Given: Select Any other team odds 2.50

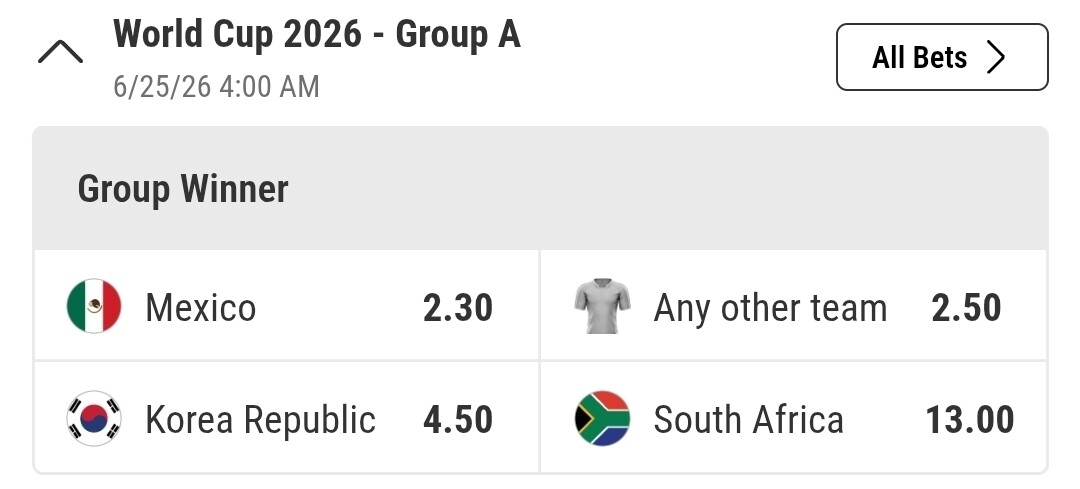Looking at the screenshot, I should [x=966, y=308].
